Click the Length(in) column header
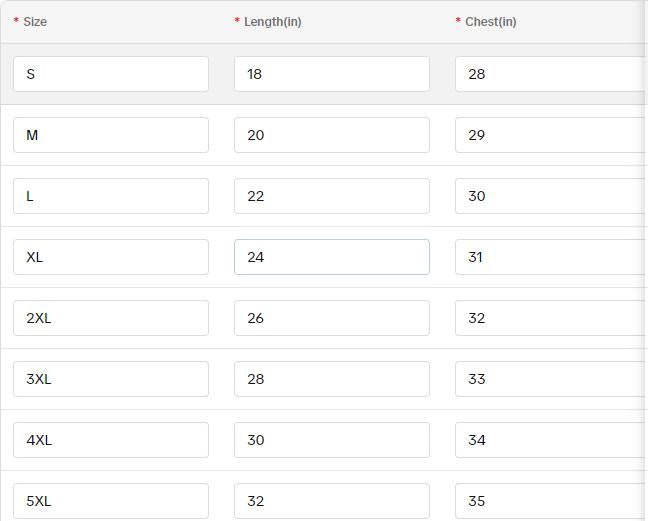Screen dimensions: 648x521 [x=272, y=22]
